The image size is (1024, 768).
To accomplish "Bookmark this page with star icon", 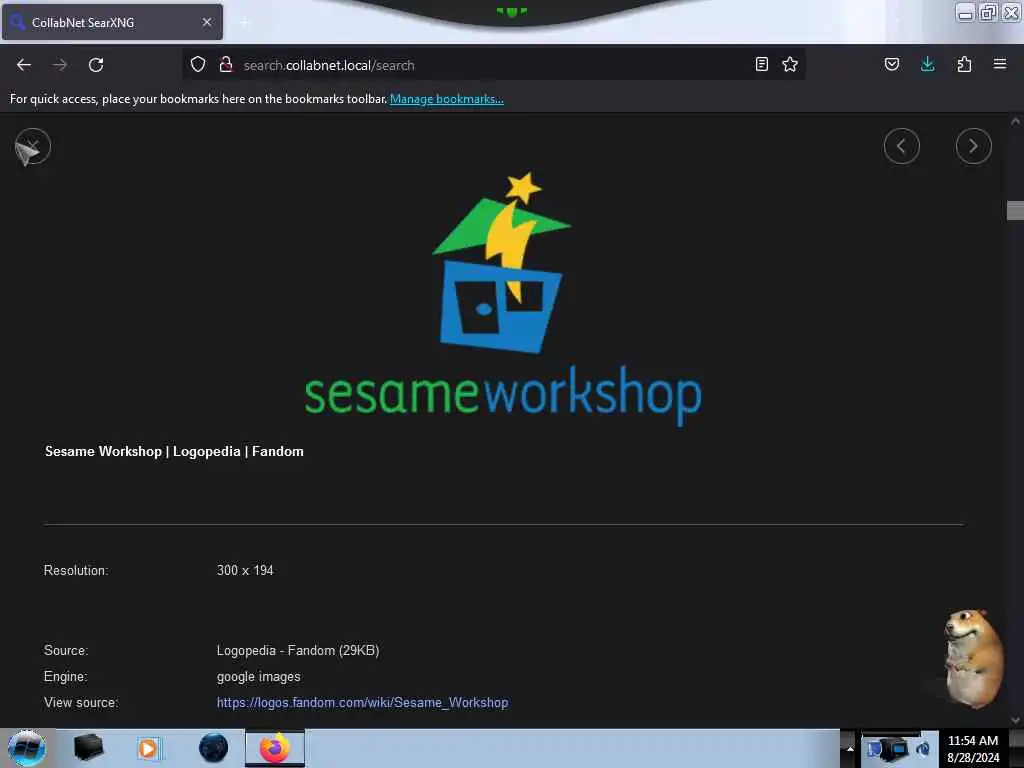I will click(x=790, y=65).
